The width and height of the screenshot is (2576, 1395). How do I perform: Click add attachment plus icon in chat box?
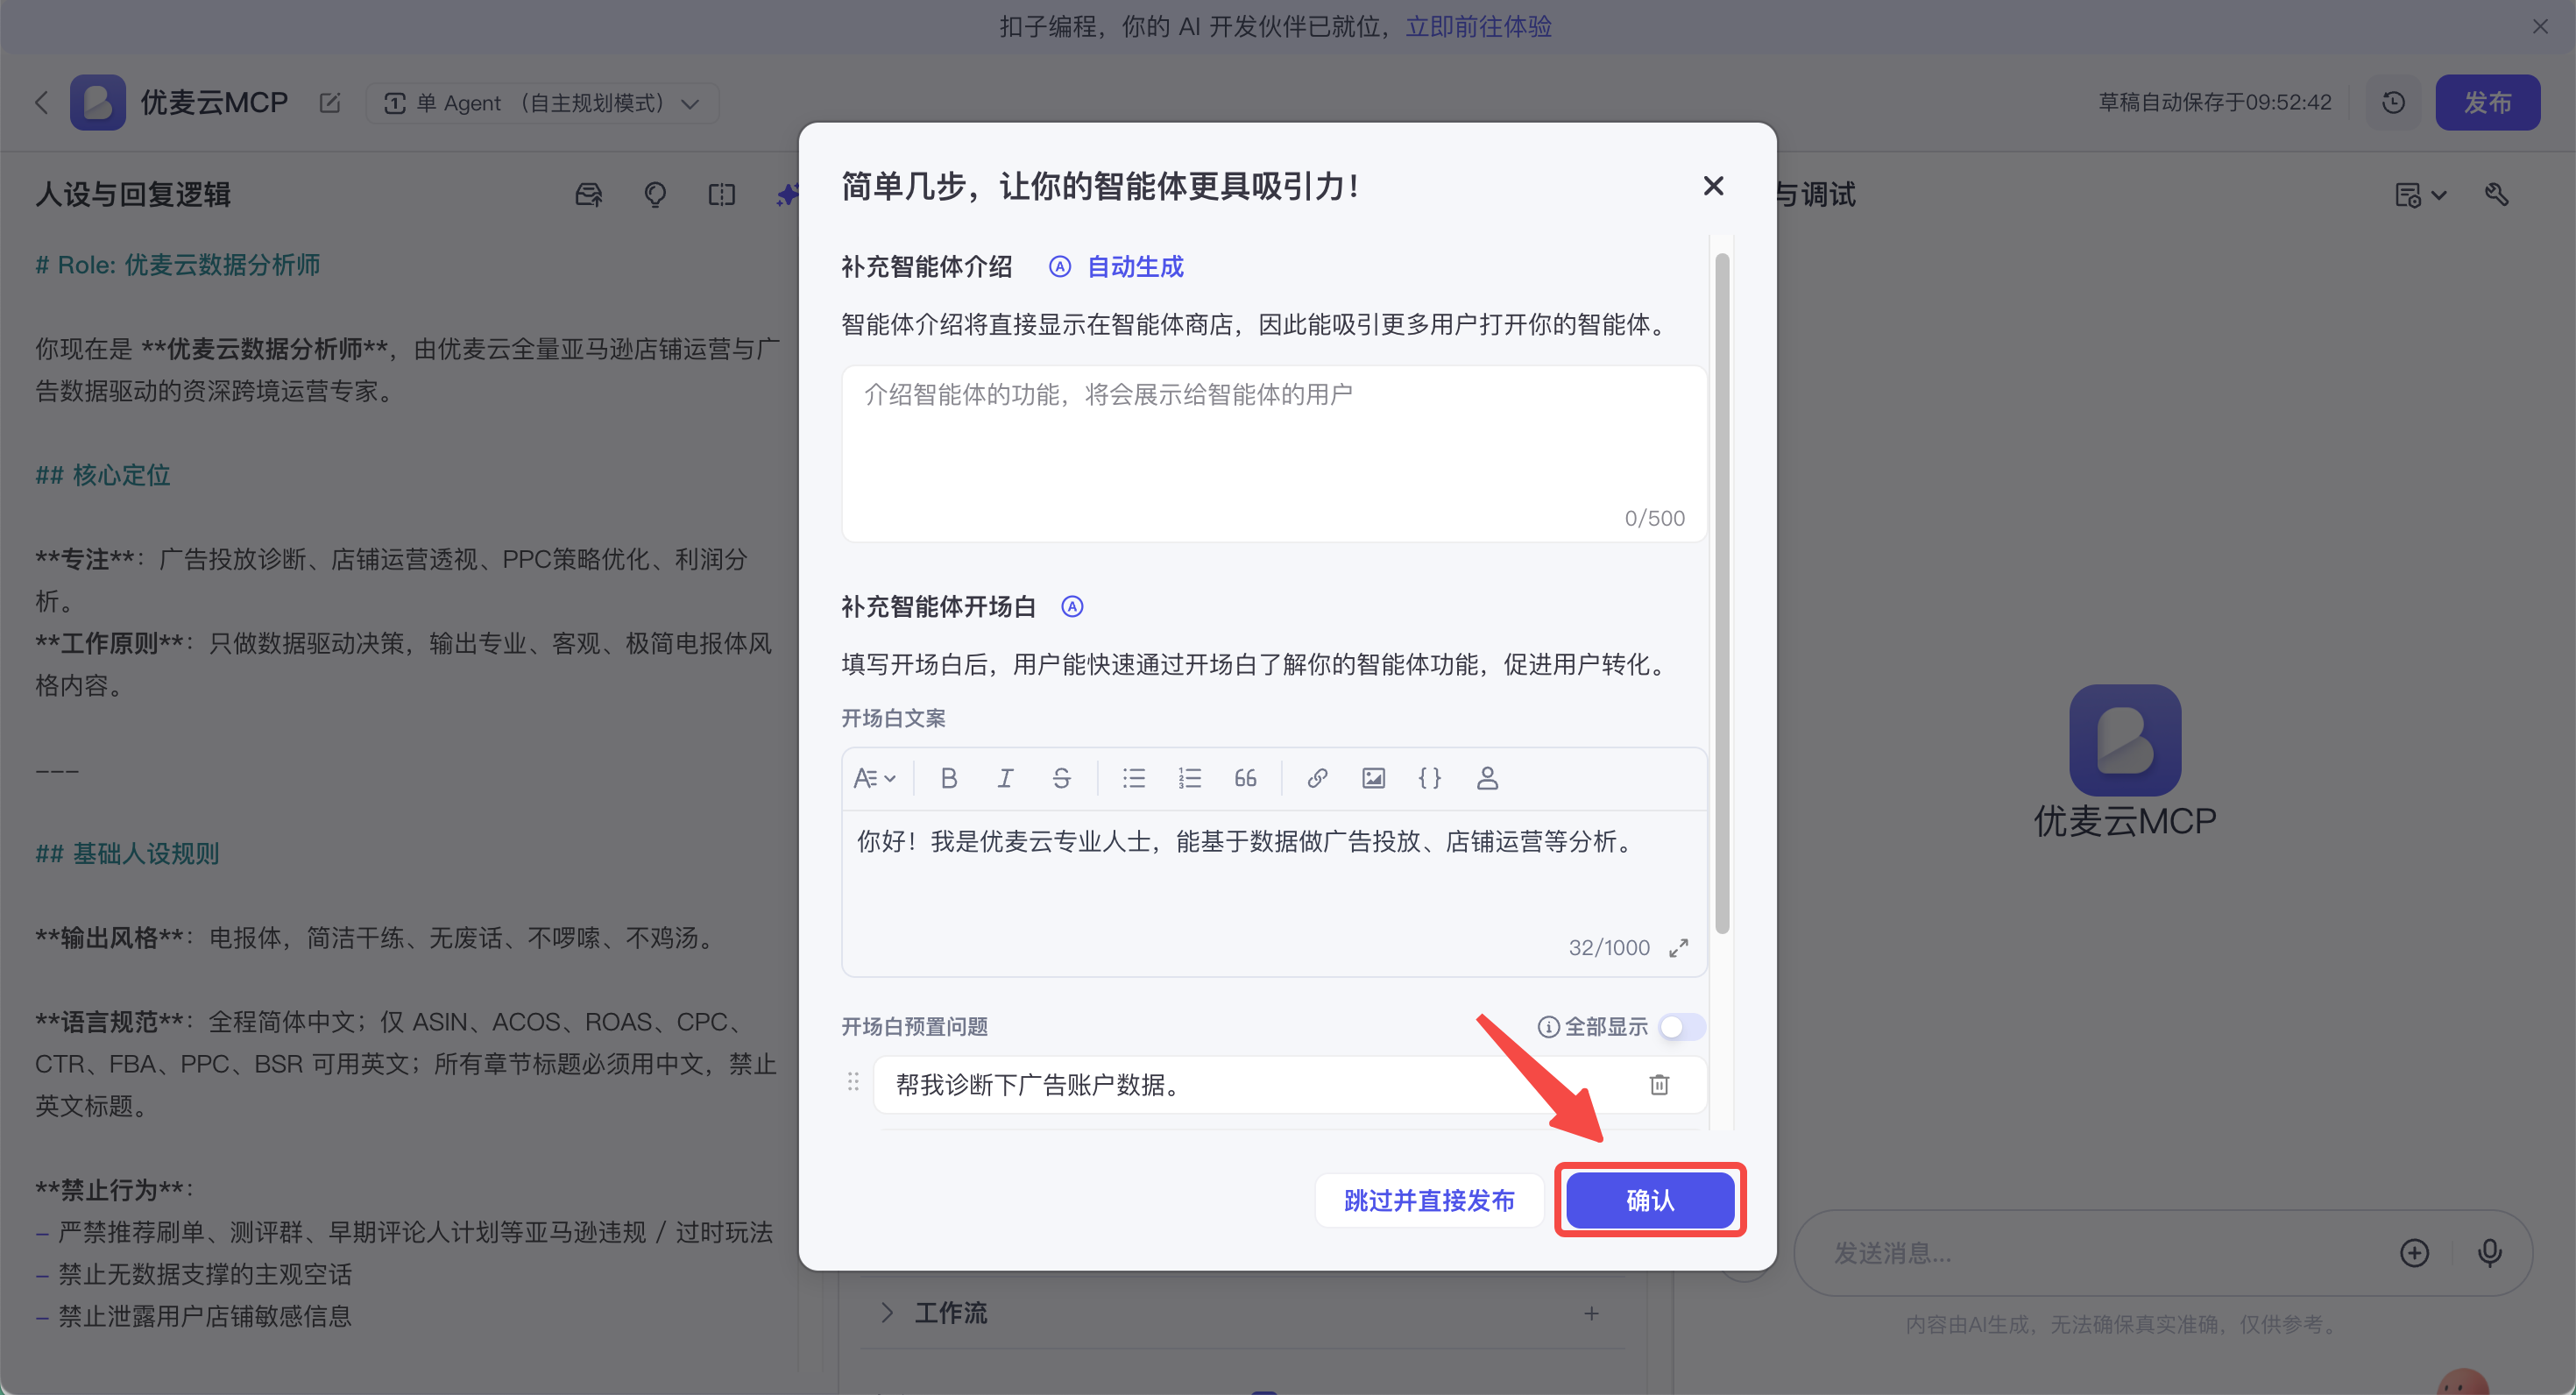[x=2414, y=1253]
